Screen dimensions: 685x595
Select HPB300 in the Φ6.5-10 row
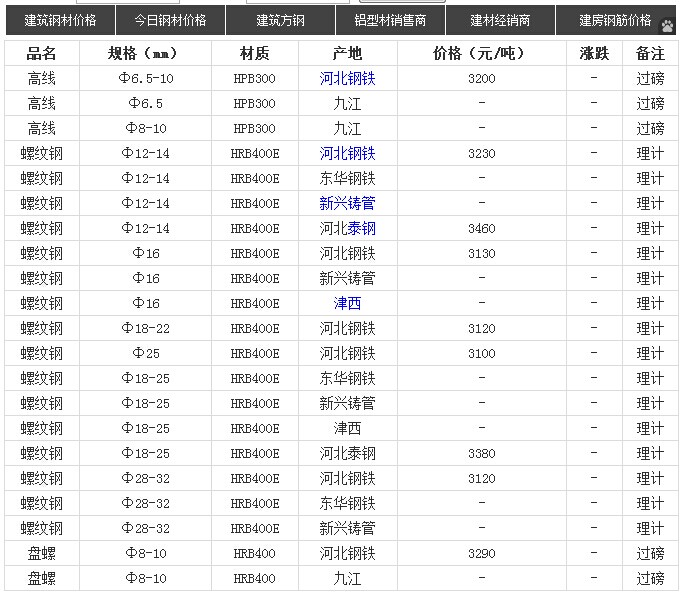pyautogui.click(x=255, y=79)
